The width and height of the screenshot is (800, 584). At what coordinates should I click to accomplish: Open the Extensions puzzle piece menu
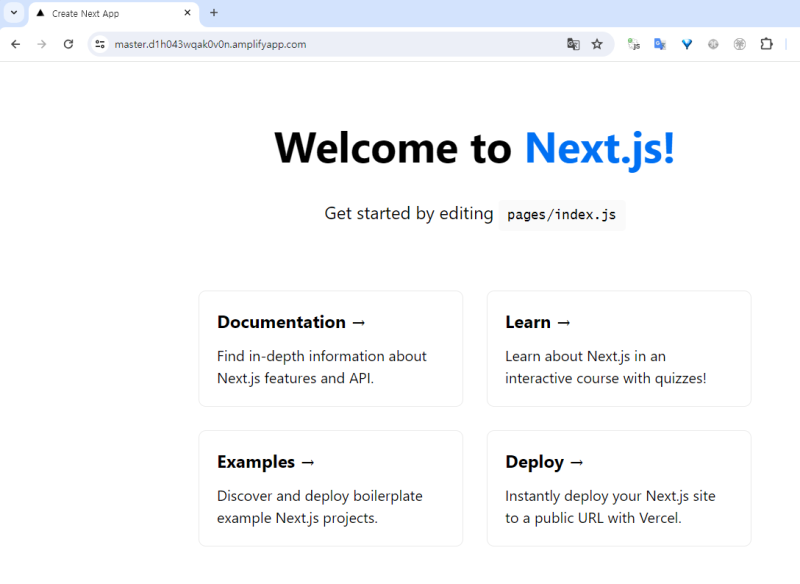767,44
